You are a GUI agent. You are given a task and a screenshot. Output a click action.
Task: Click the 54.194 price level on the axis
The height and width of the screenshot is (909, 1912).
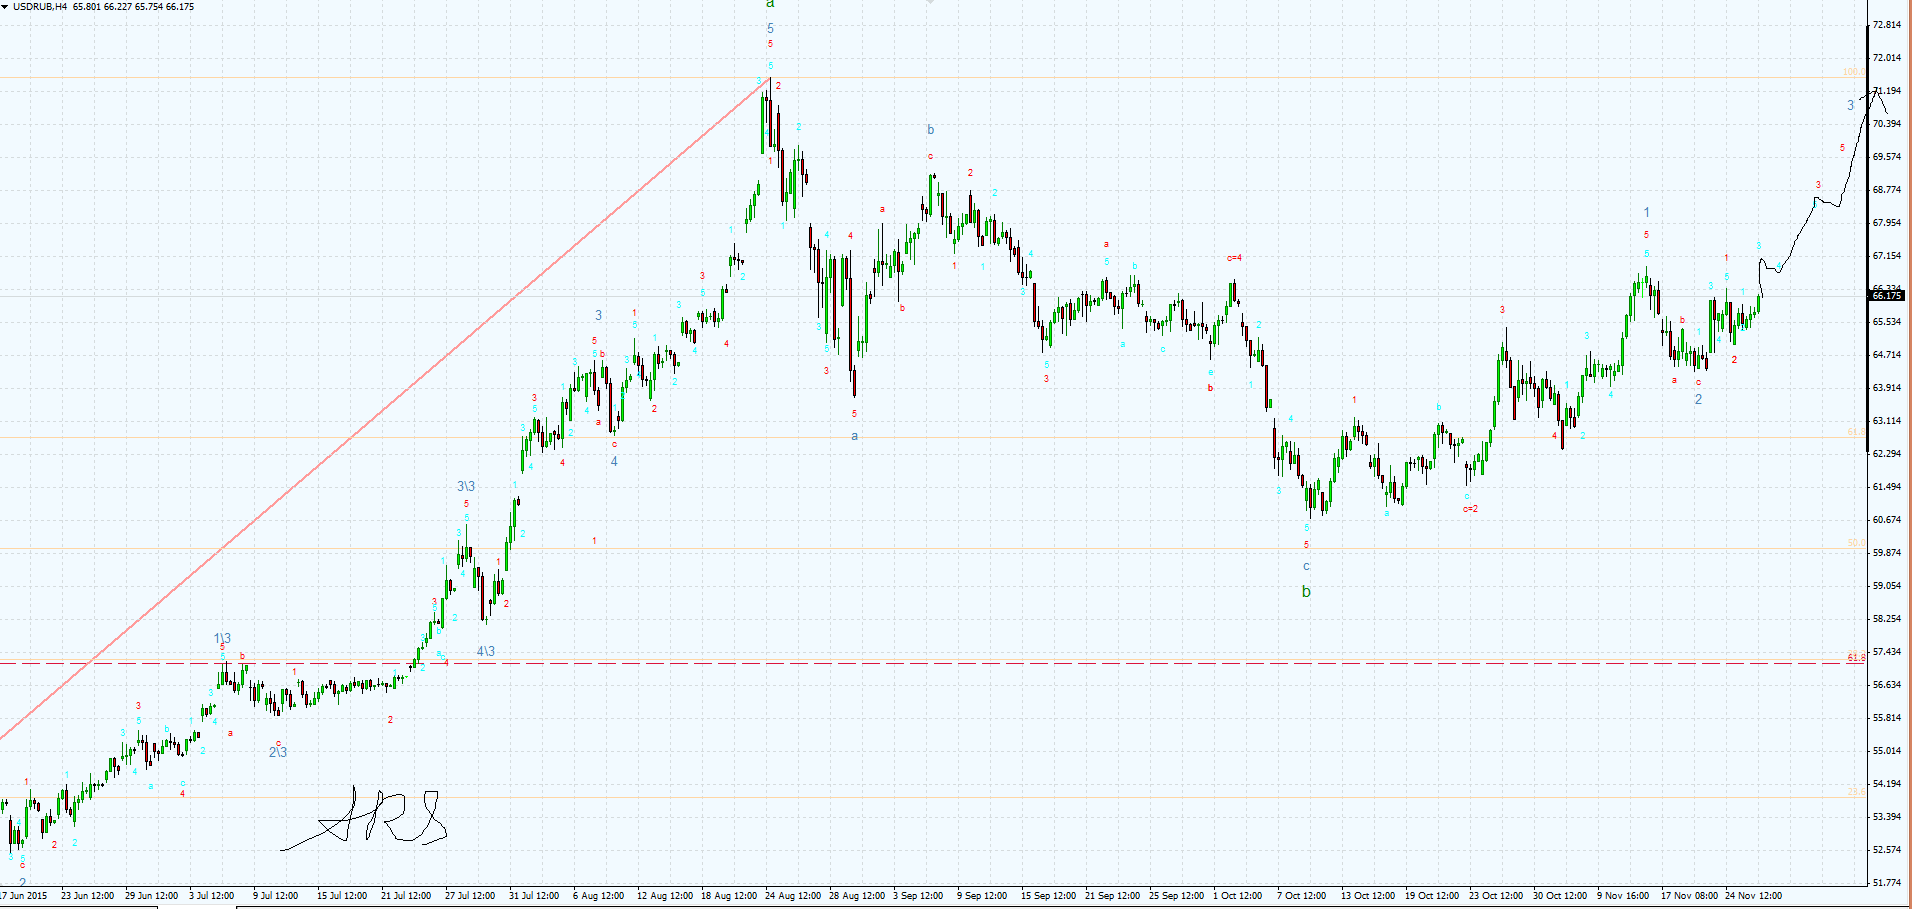(1887, 784)
